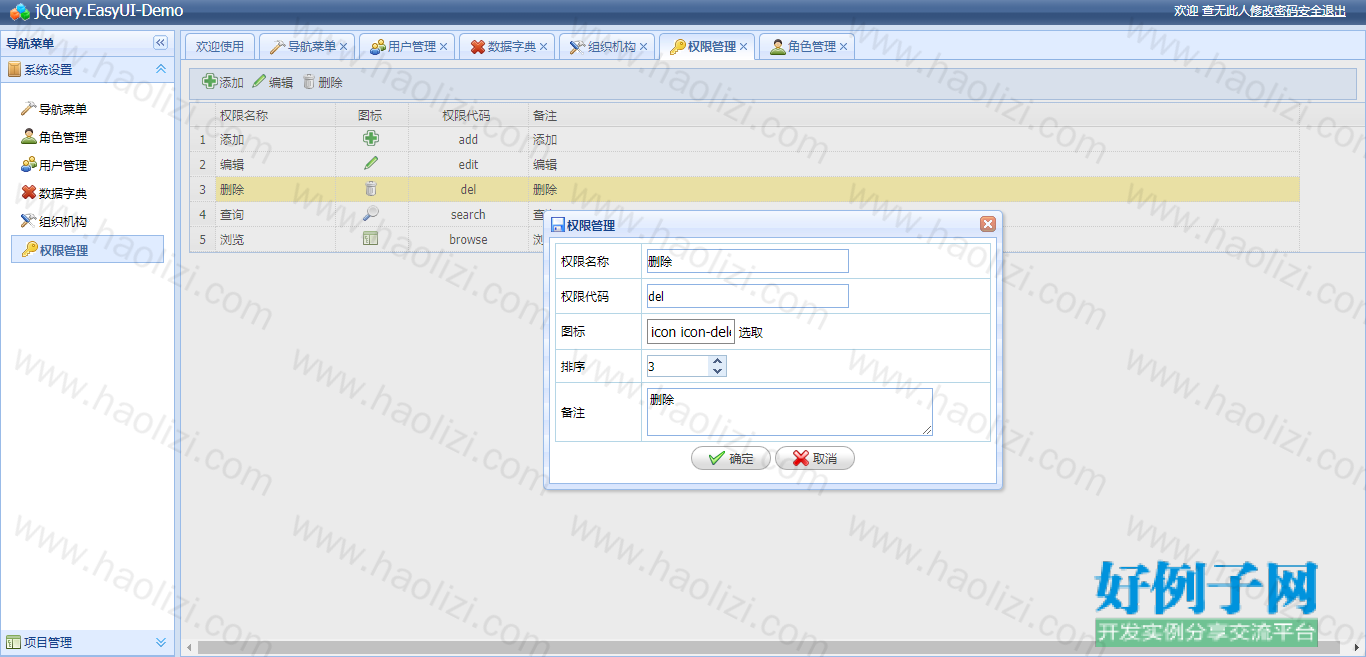Expand the 项目管理 accordion section
This screenshot has height=657, width=1366.
pos(160,643)
